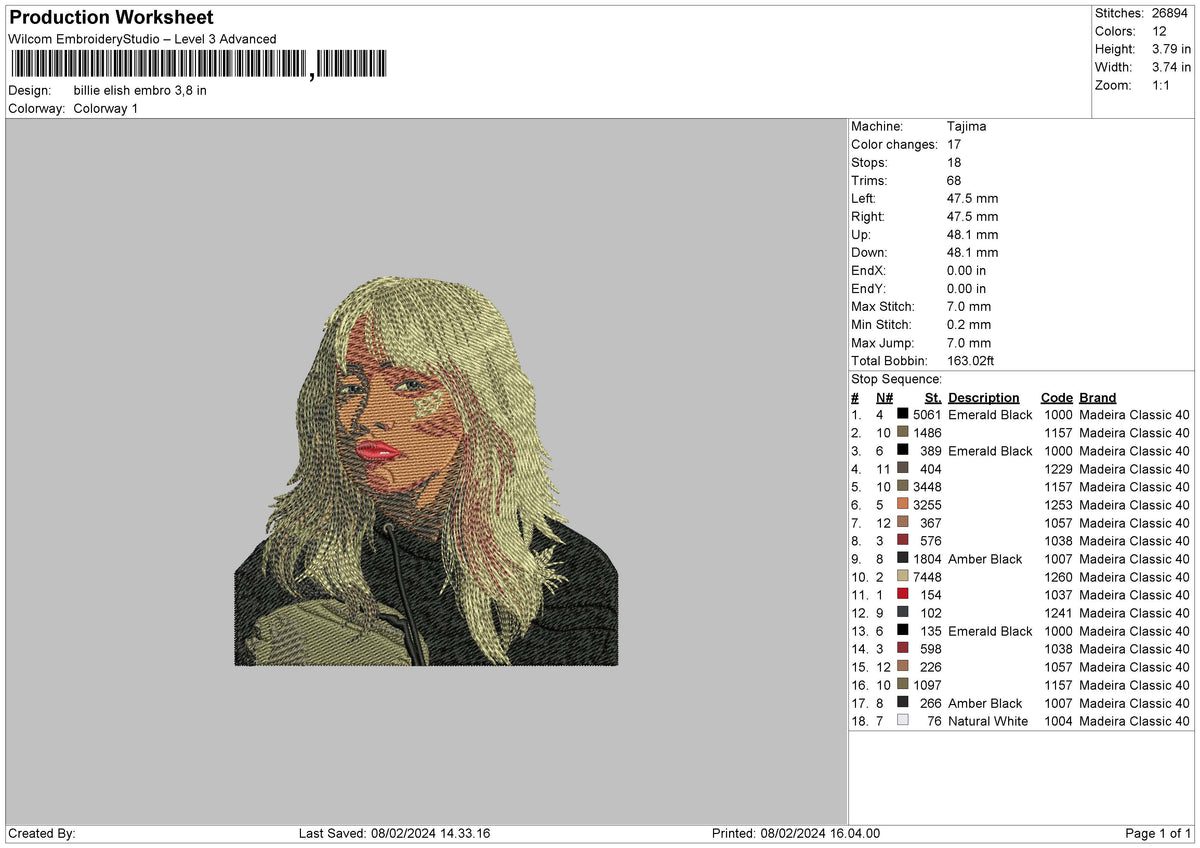Click the Page 1 of 1 indicator

(x=1157, y=833)
